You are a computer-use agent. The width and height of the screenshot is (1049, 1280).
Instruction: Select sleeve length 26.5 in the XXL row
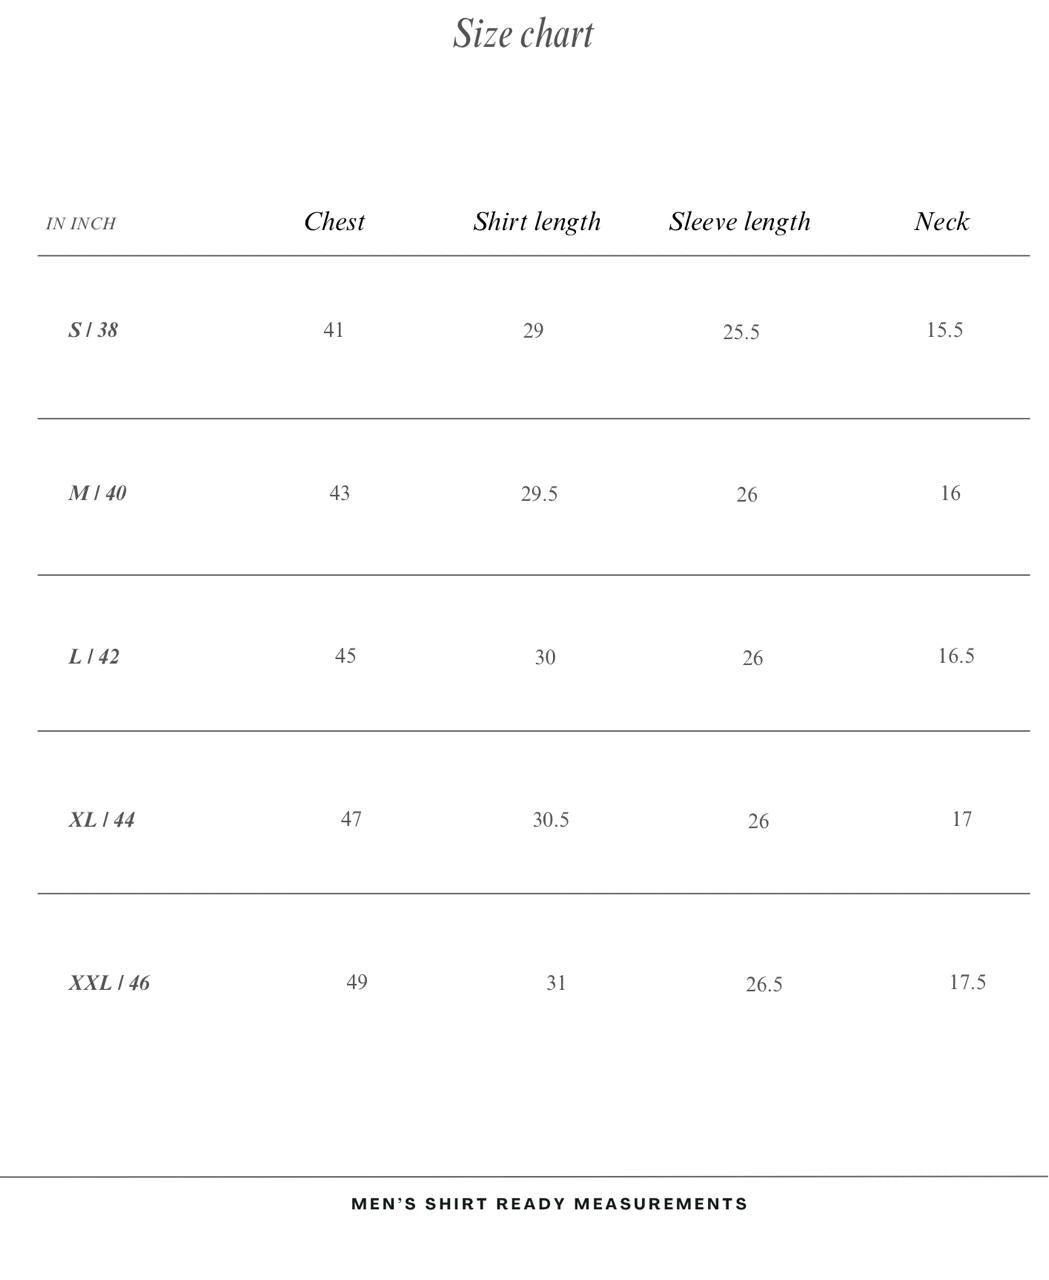click(764, 985)
